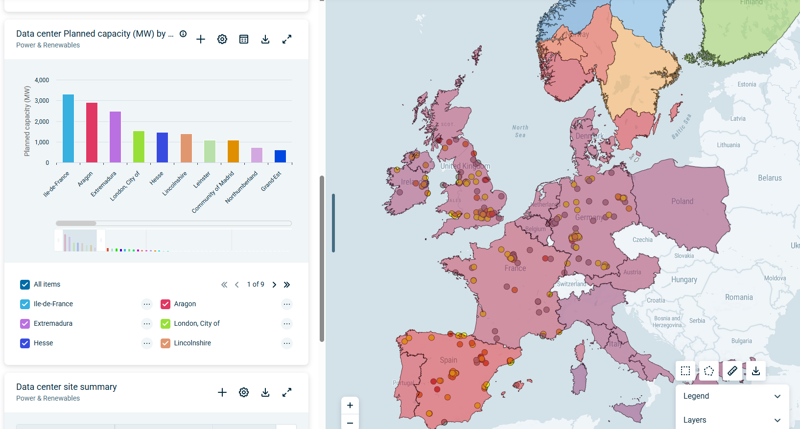Click plus icon on Data center site summary
Screen dimensions: 800x429
tap(222, 392)
